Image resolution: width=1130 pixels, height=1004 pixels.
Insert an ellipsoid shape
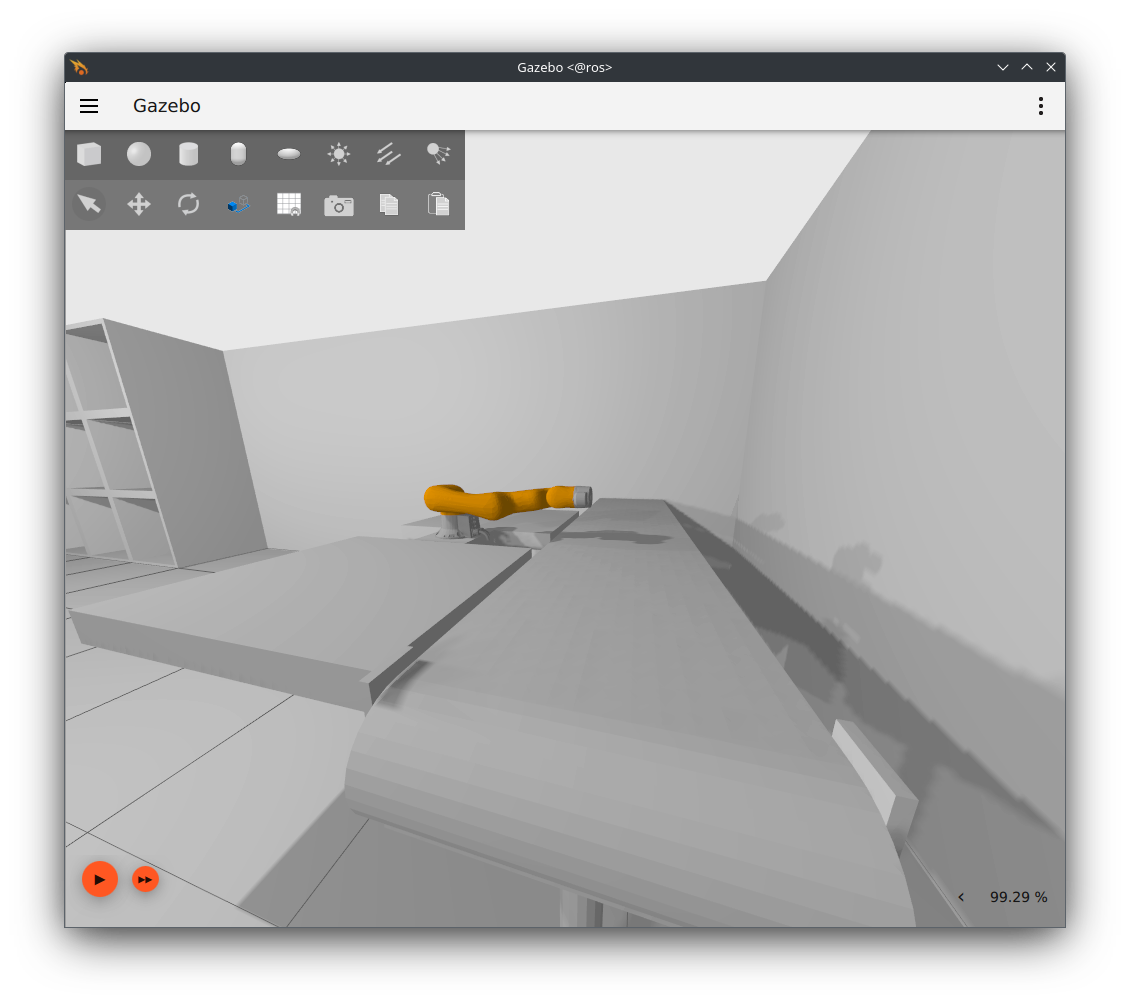289,154
